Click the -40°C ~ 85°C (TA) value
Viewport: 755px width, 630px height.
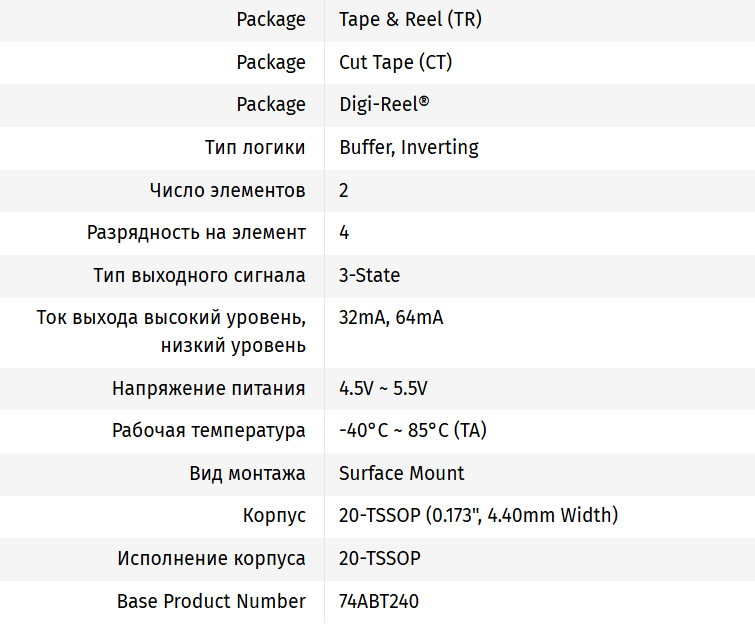click(x=412, y=430)
